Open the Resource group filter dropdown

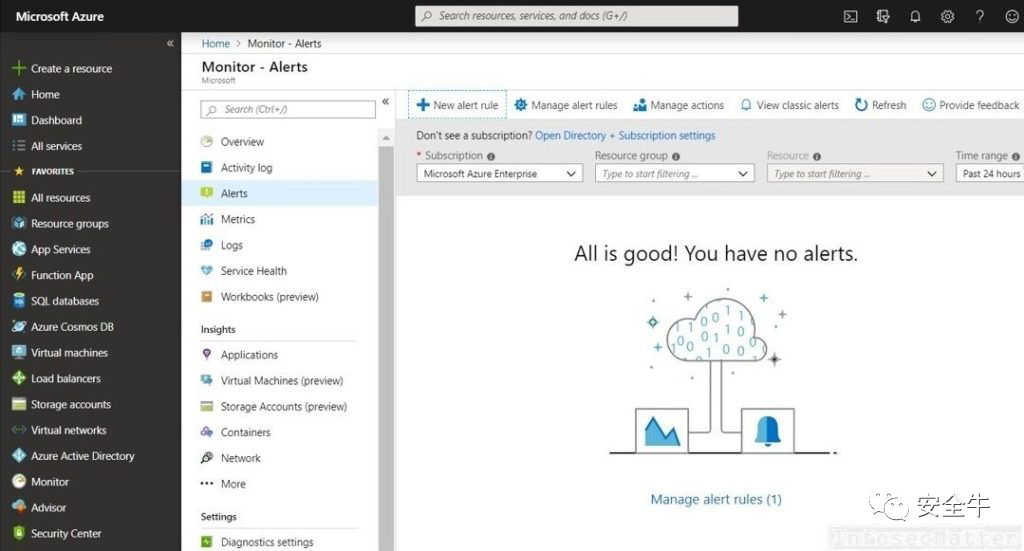click(675, 174)
